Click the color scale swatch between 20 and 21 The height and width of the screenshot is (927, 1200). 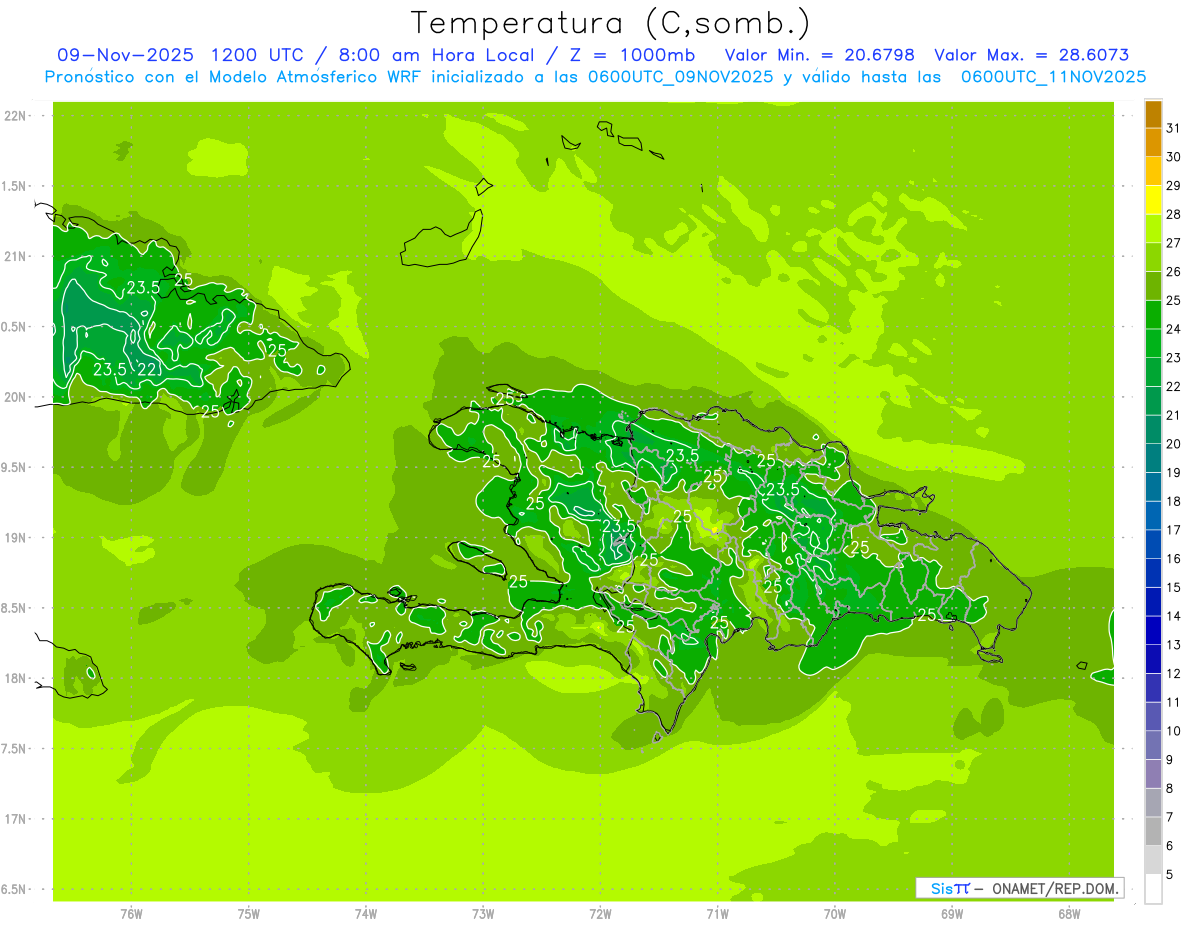(x=1153, y=429)
